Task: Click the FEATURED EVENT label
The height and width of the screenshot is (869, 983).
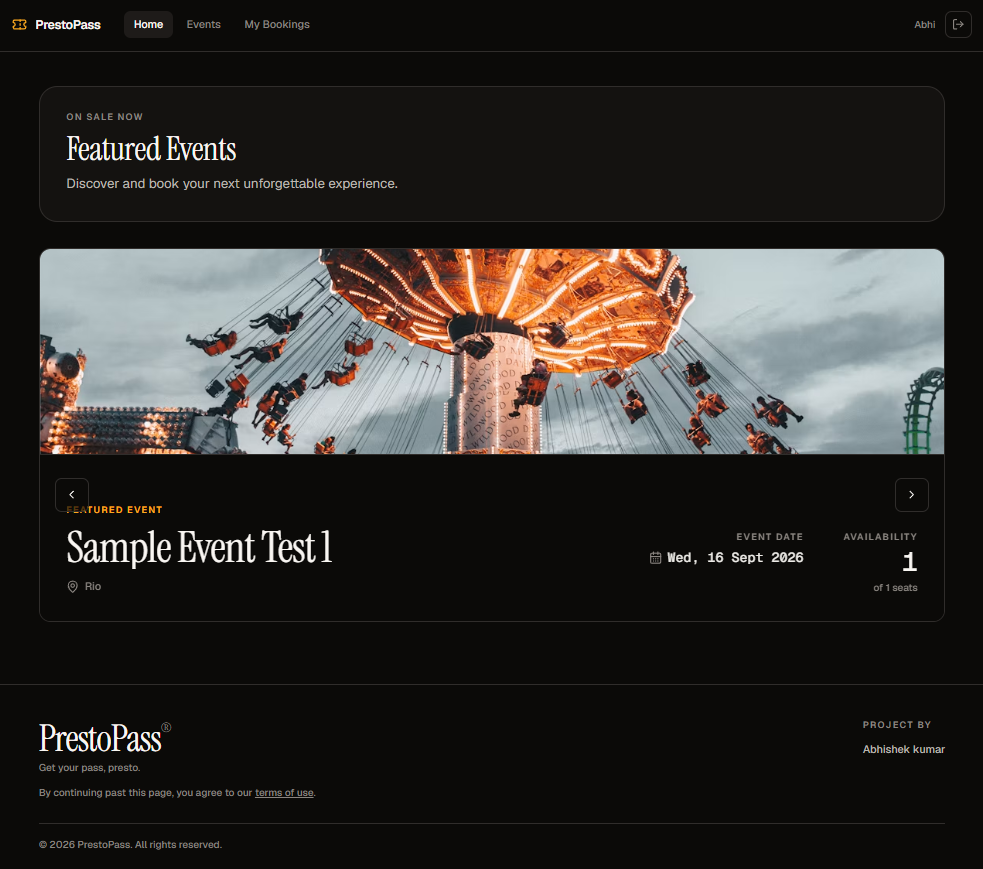Action: coord(114,510)
